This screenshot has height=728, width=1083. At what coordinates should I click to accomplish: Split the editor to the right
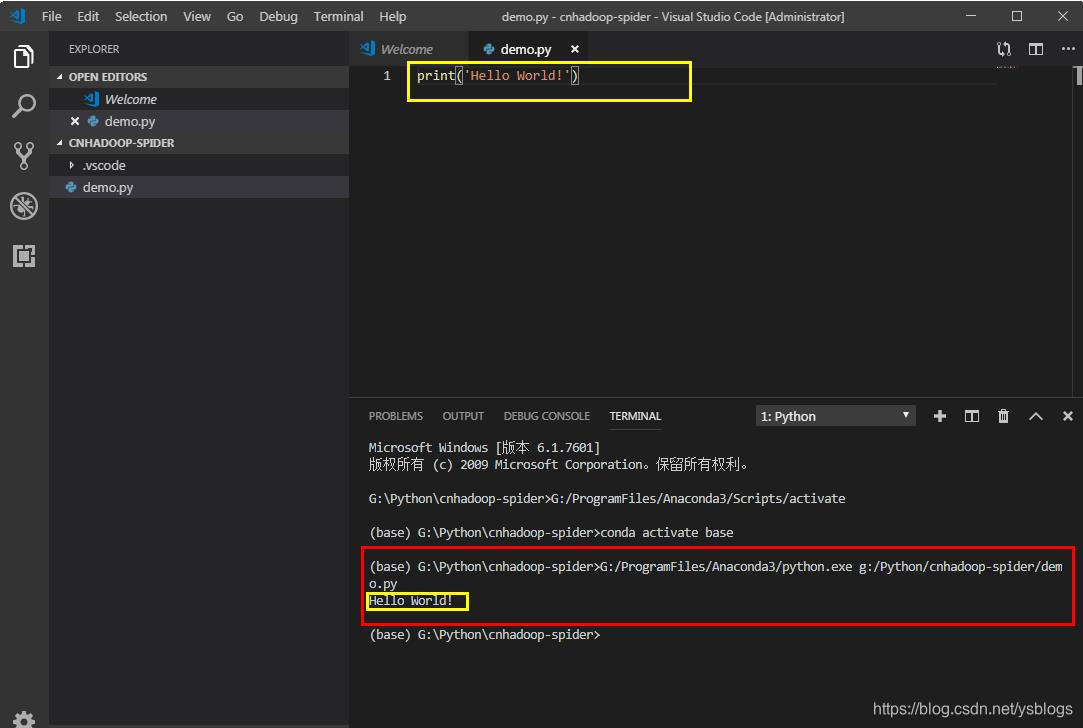1035,49
